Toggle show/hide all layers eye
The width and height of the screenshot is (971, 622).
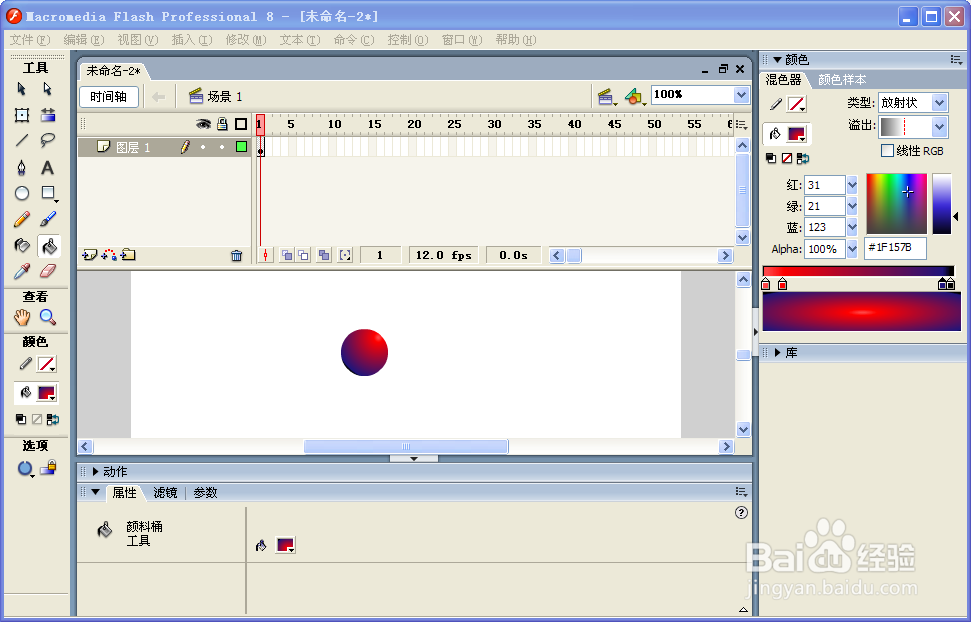203,124
